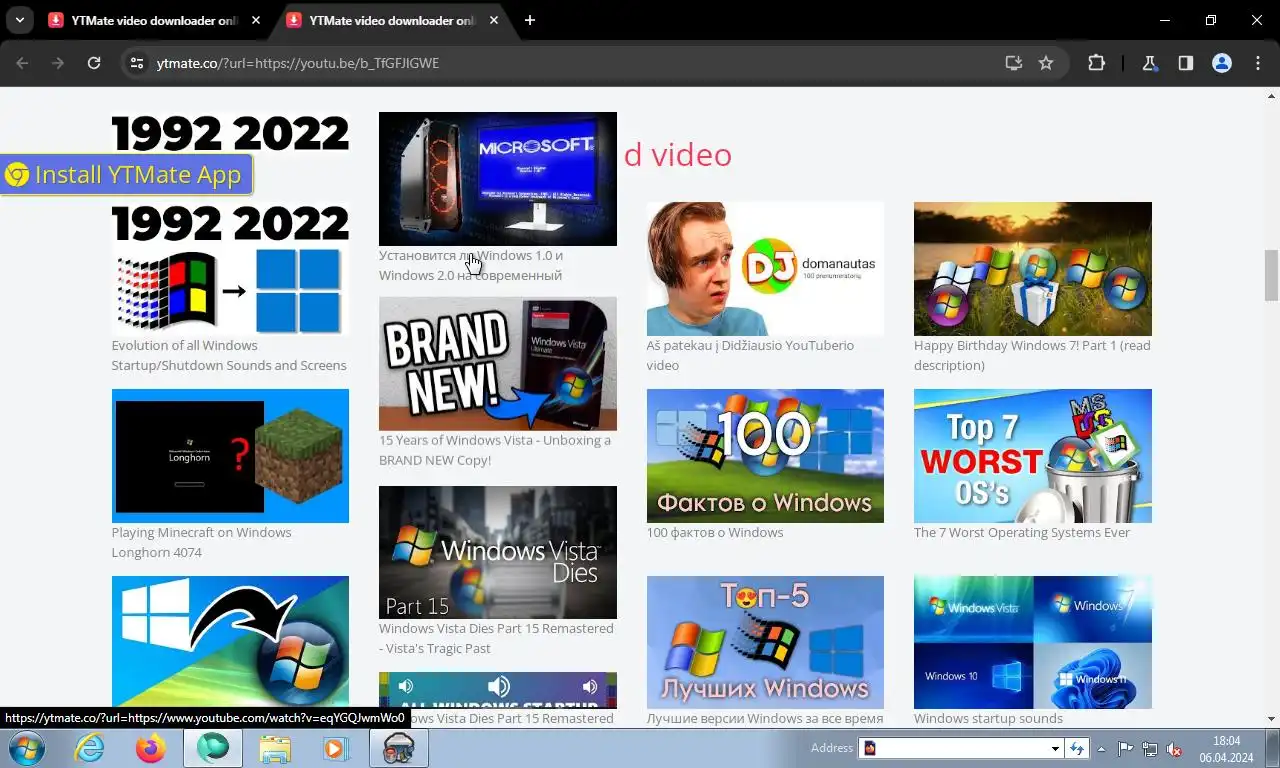The height and width of the screenshot is (768, 1280).
Task: Launch Firefox from taskbar
Action: 151,748
